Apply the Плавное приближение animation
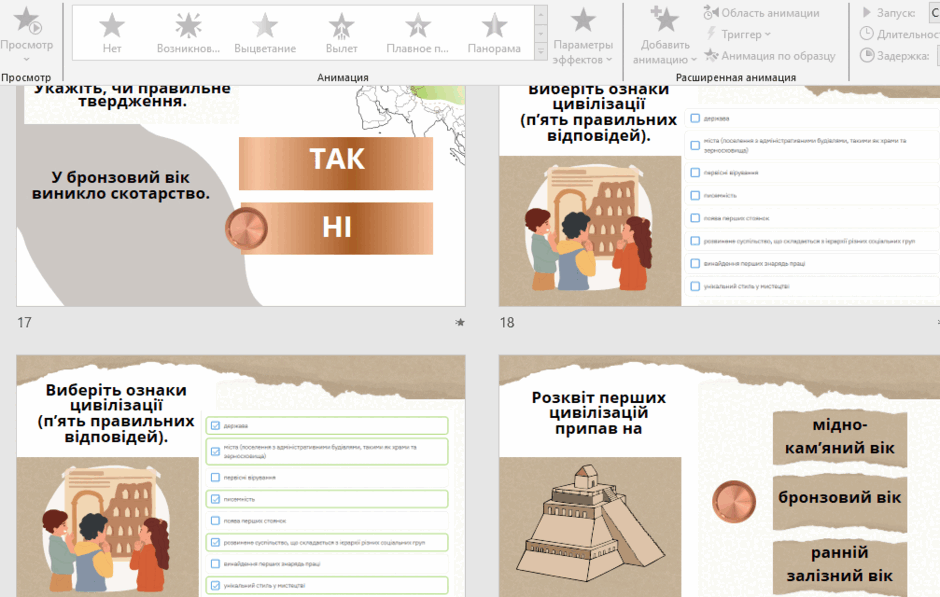This screenshot has width=940, height=597. coord(418,33)
